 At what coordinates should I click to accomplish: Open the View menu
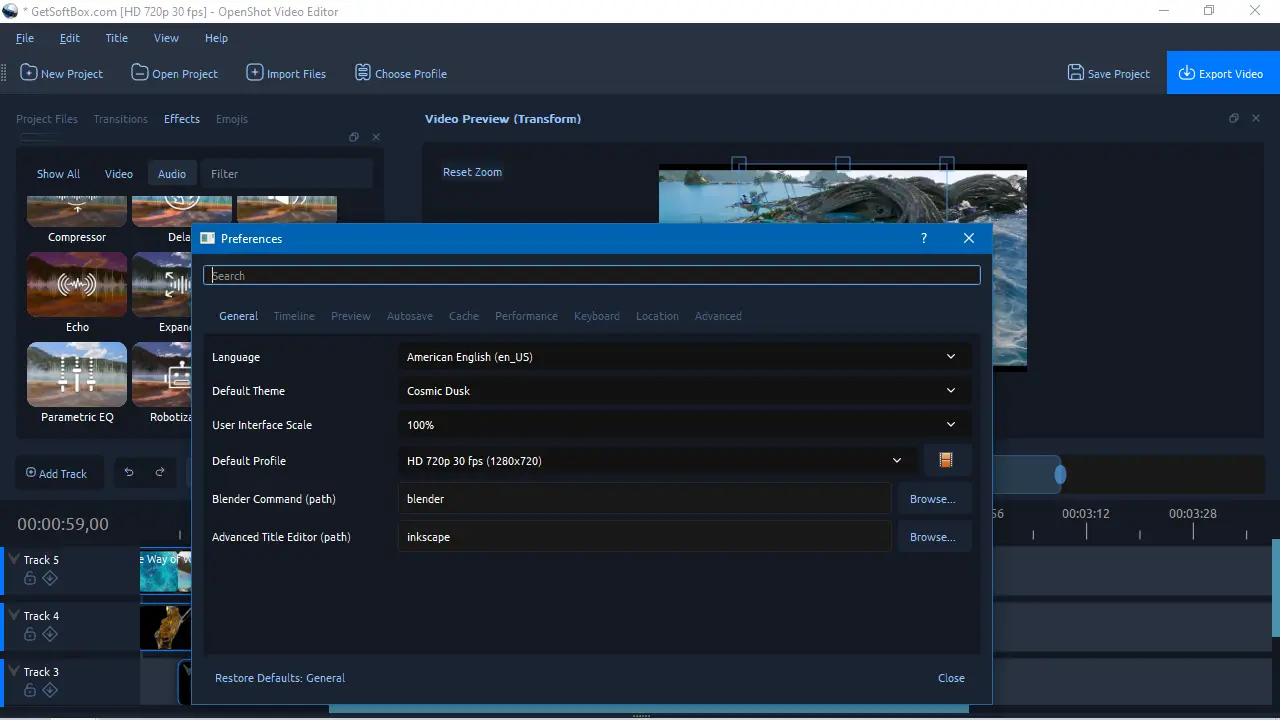[166, 38]
